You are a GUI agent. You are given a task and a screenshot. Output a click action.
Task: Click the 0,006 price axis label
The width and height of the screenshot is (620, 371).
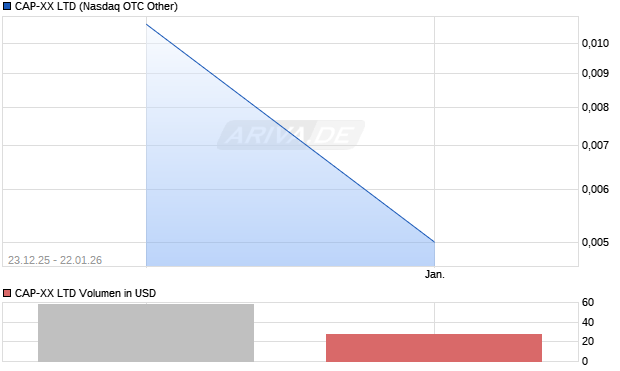595,189
